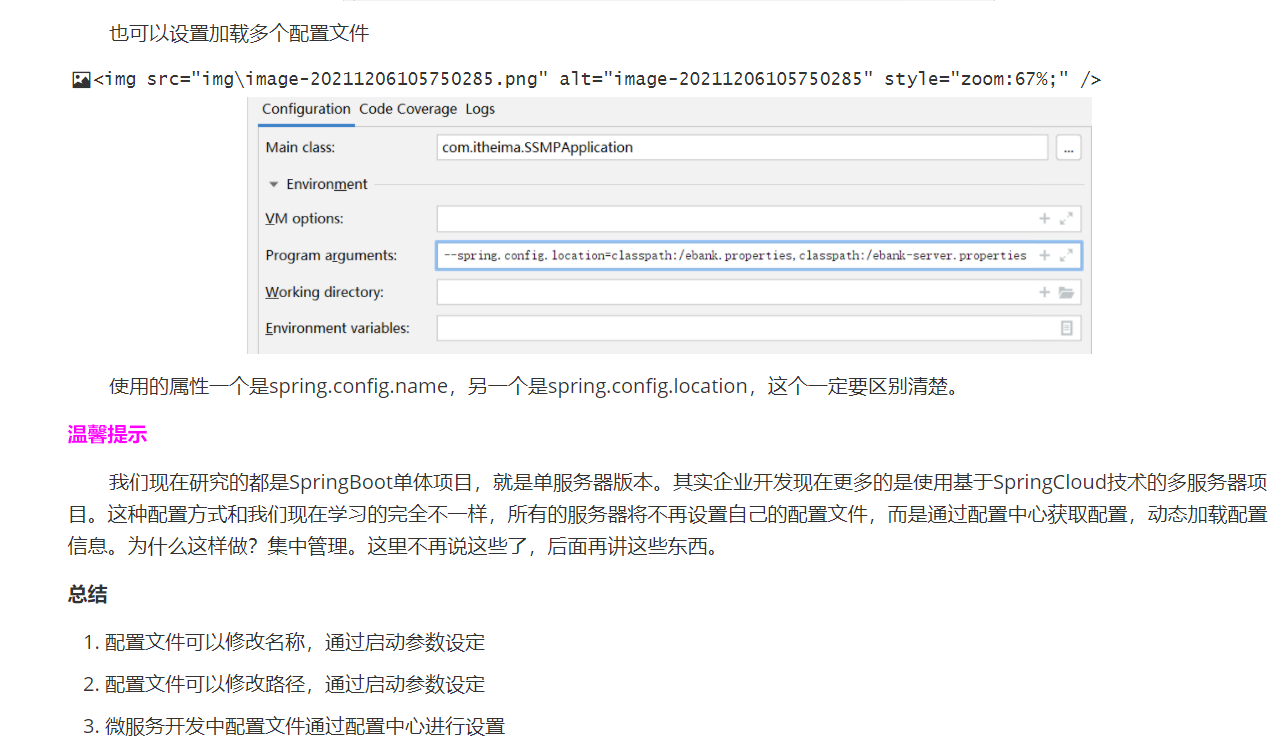Click the paragraph starting "我们现在研究的都是SpringBoot单体项目"
The height and width of the screenshot is (754, 1282).
[x=668, y=515]
